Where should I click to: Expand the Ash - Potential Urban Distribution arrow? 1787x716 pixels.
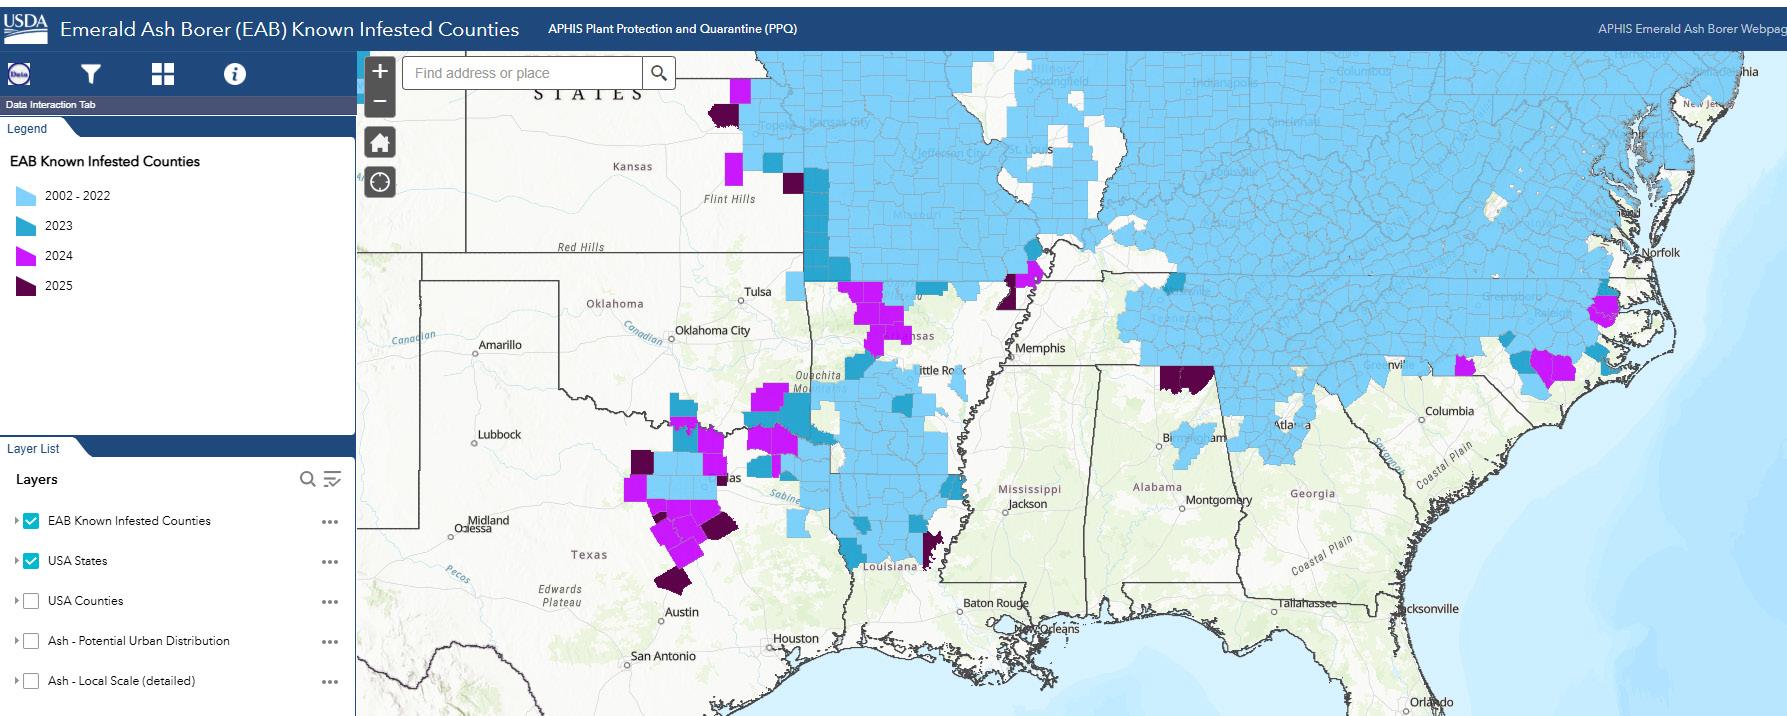click(x=16, y=641)
